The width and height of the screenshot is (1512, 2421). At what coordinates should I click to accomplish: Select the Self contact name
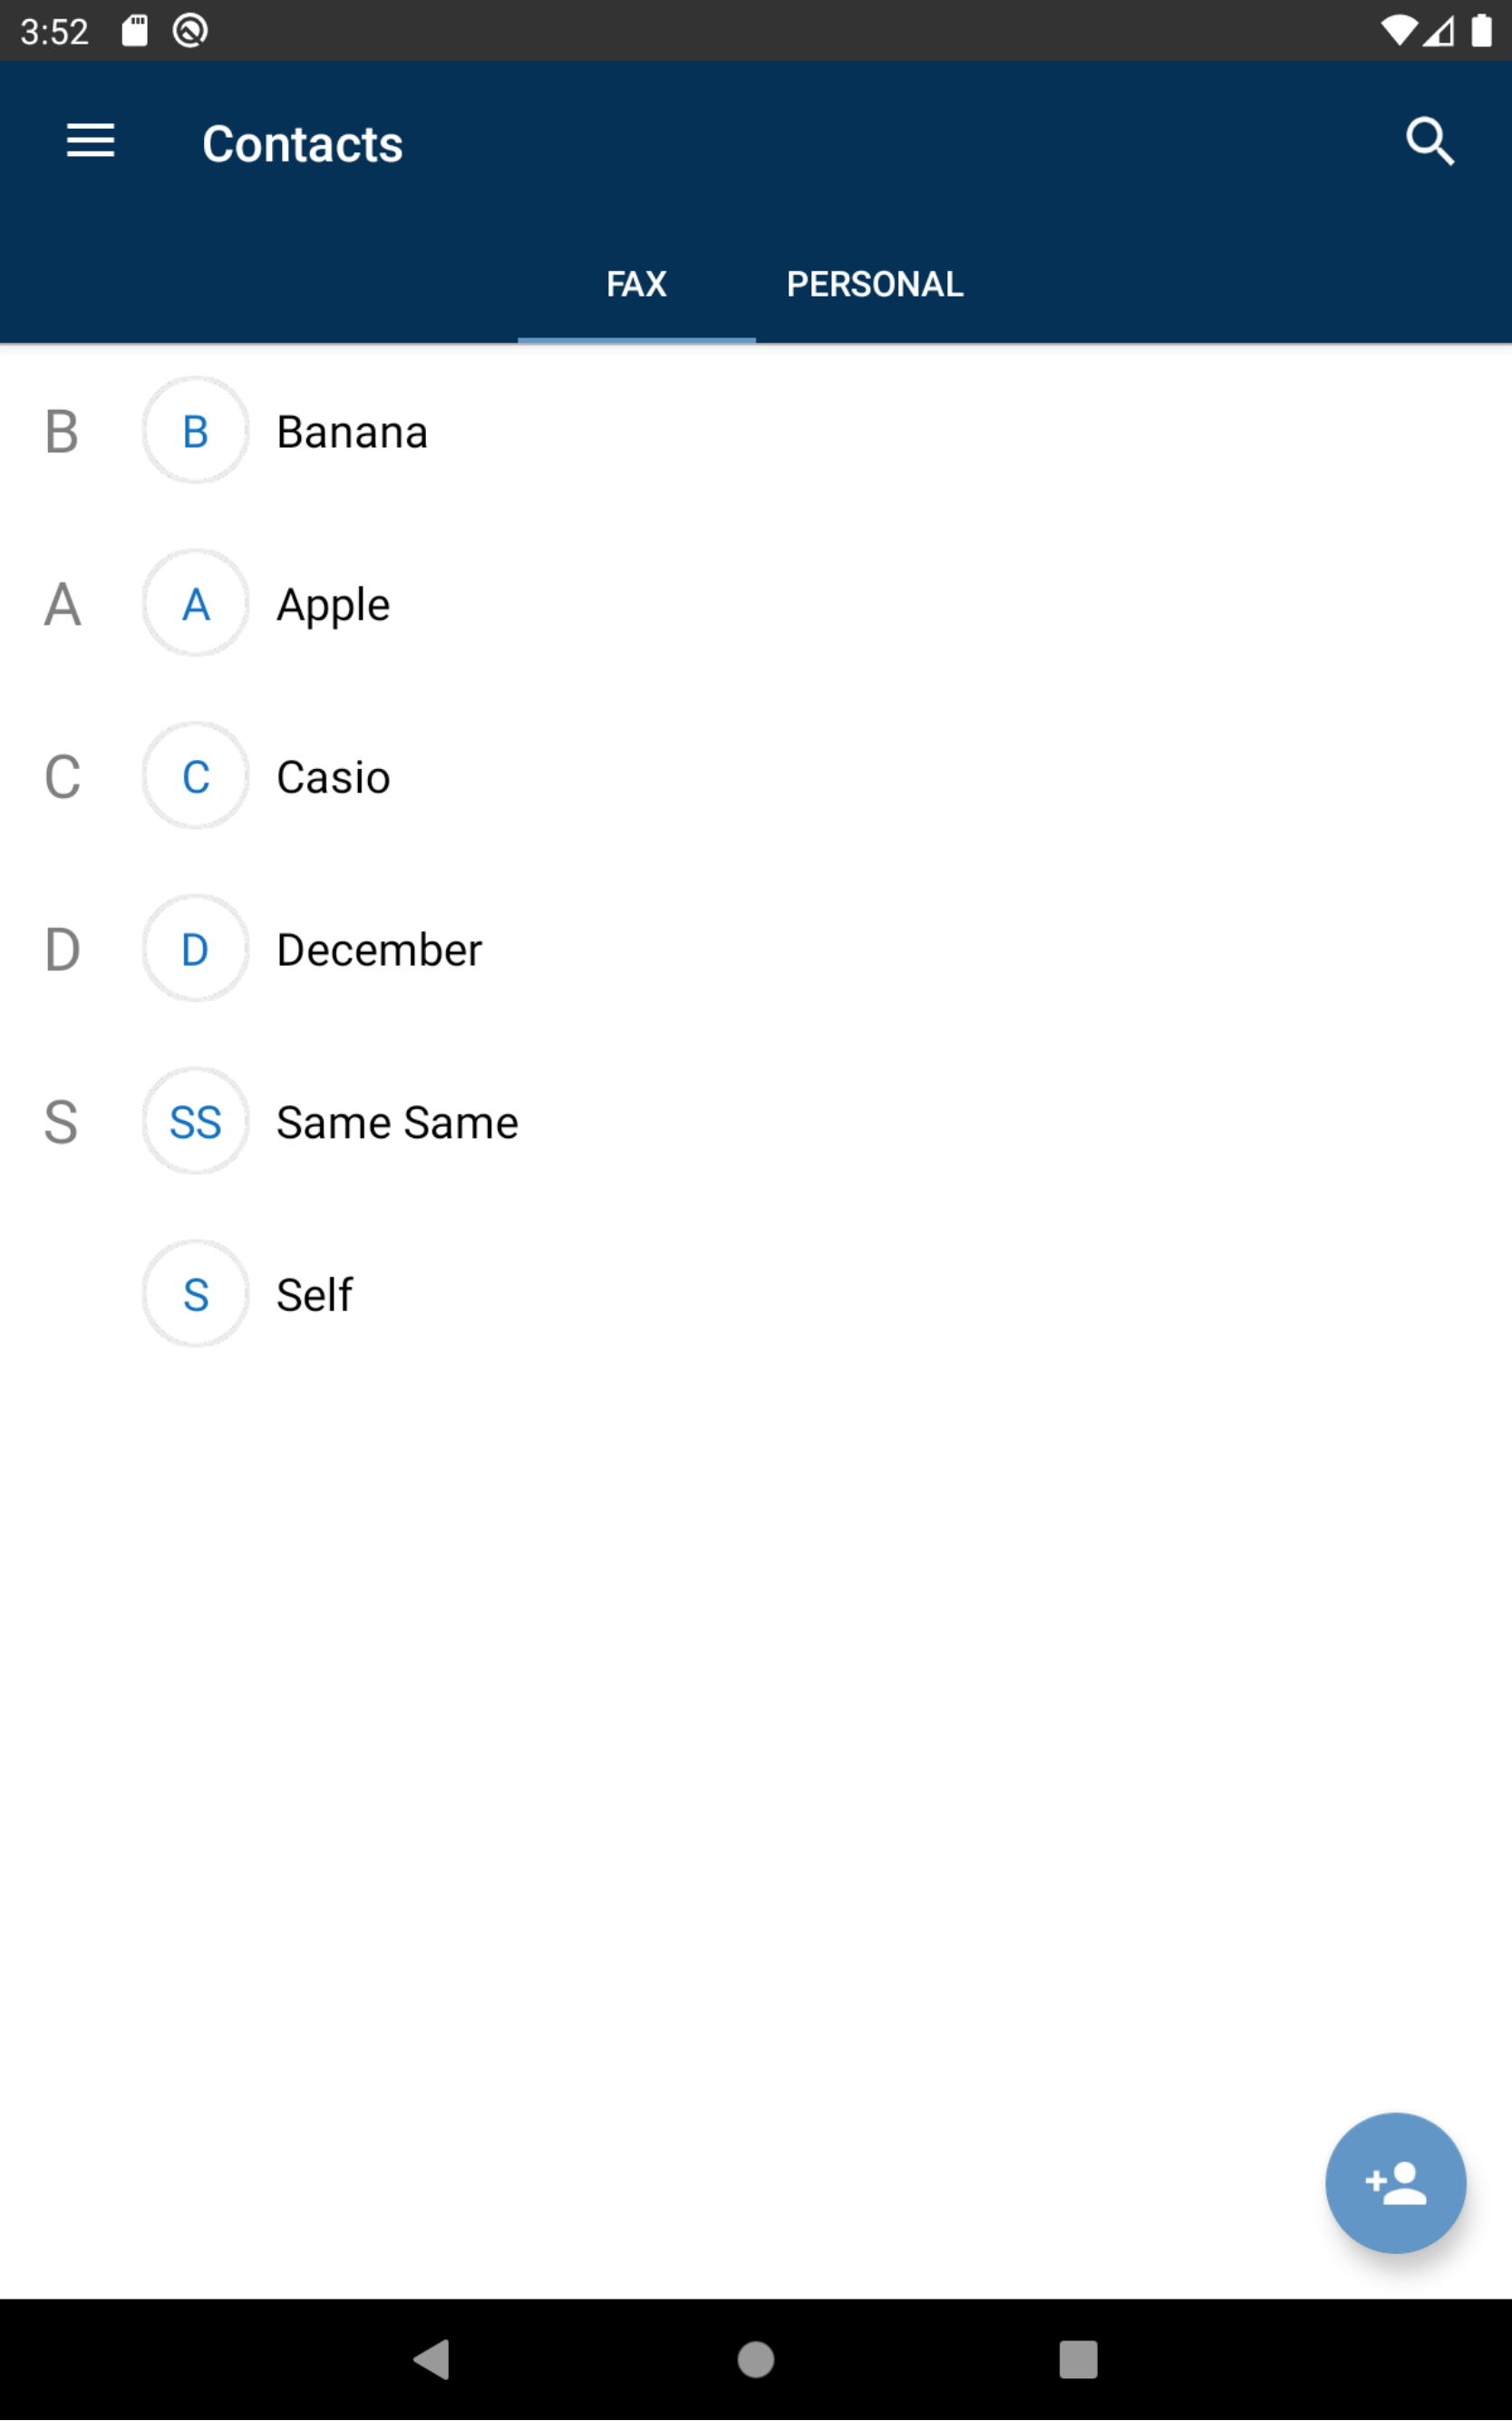[x=314, y=1296]
